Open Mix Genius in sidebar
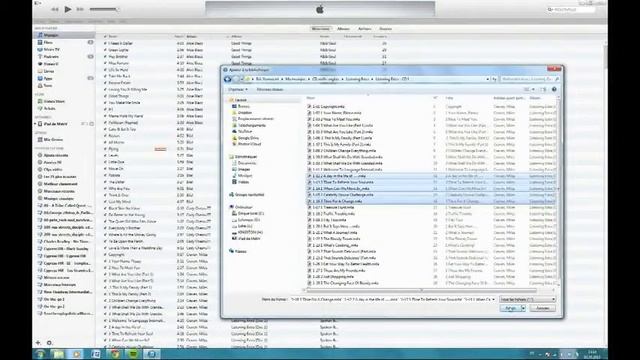 (53, 140)
